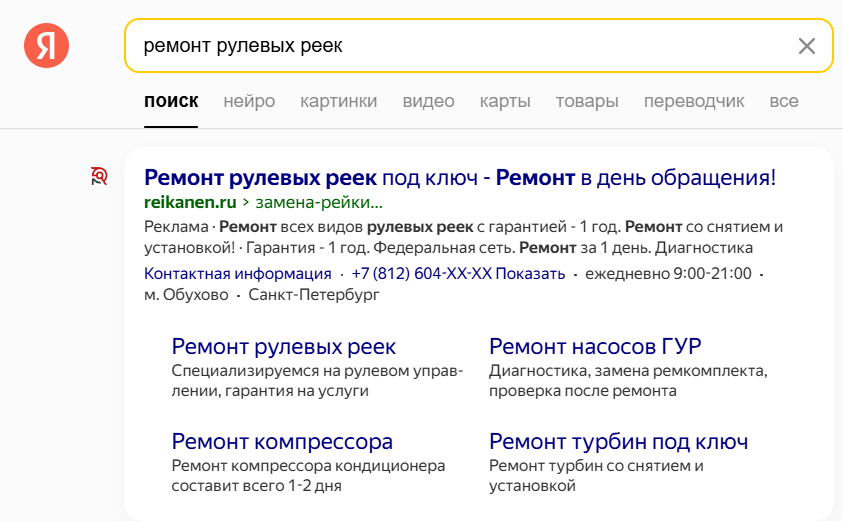
Task: Clear the search query with X icon
Action: [x=806, y=46]
